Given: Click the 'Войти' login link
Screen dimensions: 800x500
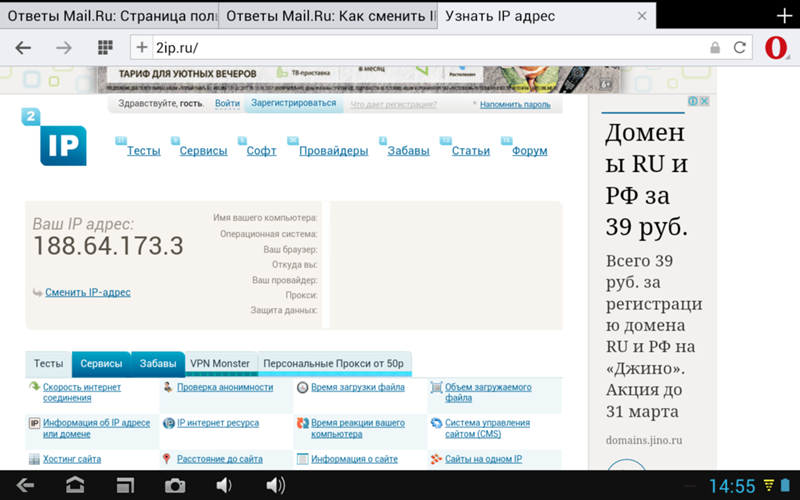Looking at the screenshot, I should click(227, 104).
